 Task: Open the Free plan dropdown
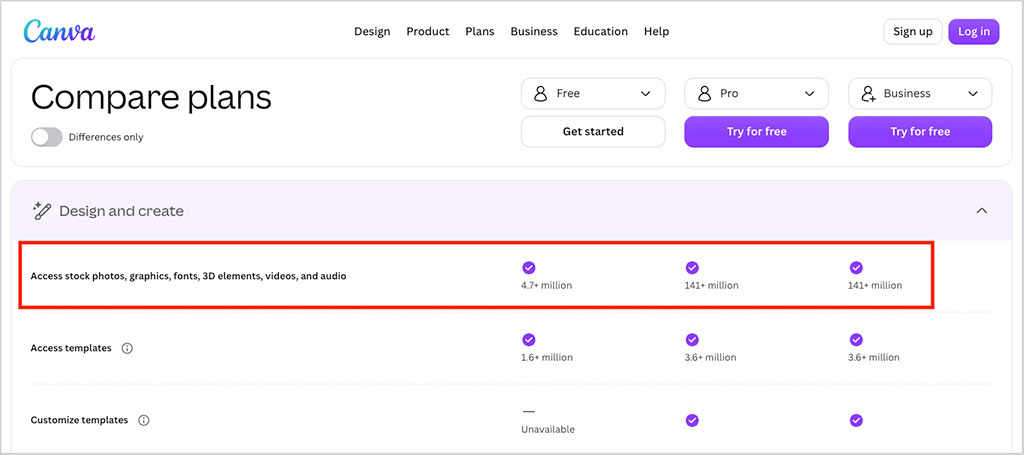click(x=593, y=93)
